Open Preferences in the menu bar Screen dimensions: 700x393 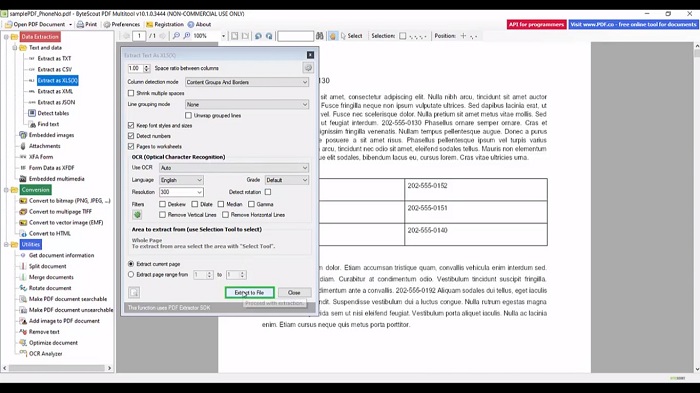click(122, 25)
